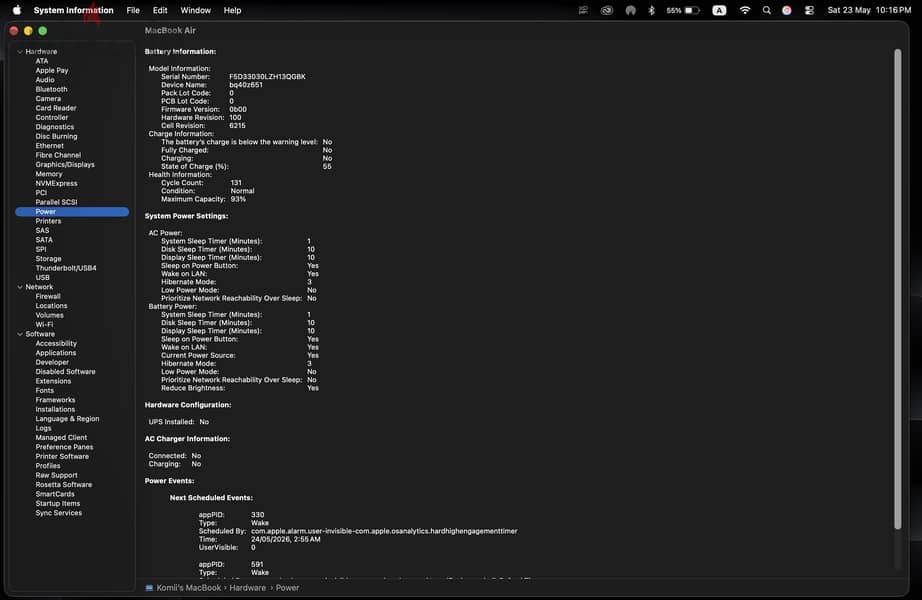Click Power in the path bar

pyautogui.click(x=288, y=588)
